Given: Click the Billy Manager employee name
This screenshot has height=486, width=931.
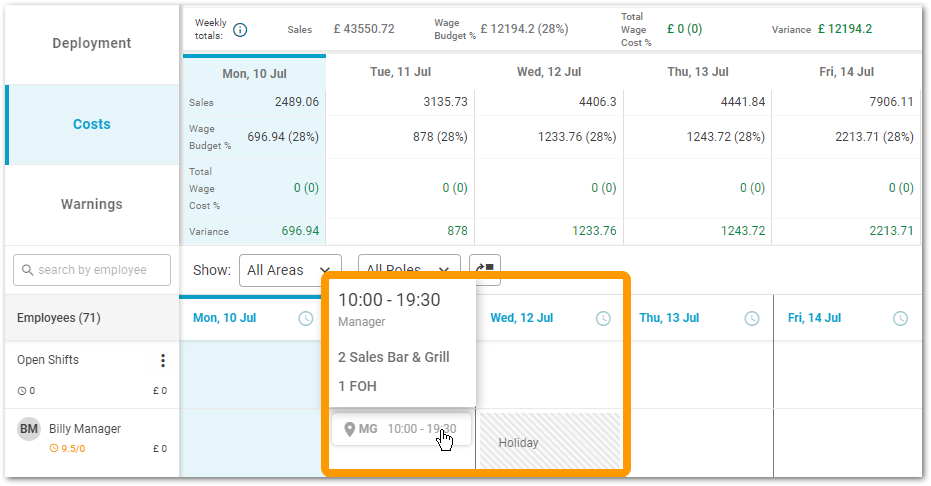Looking at the screenshot, I should pos(85,429).
